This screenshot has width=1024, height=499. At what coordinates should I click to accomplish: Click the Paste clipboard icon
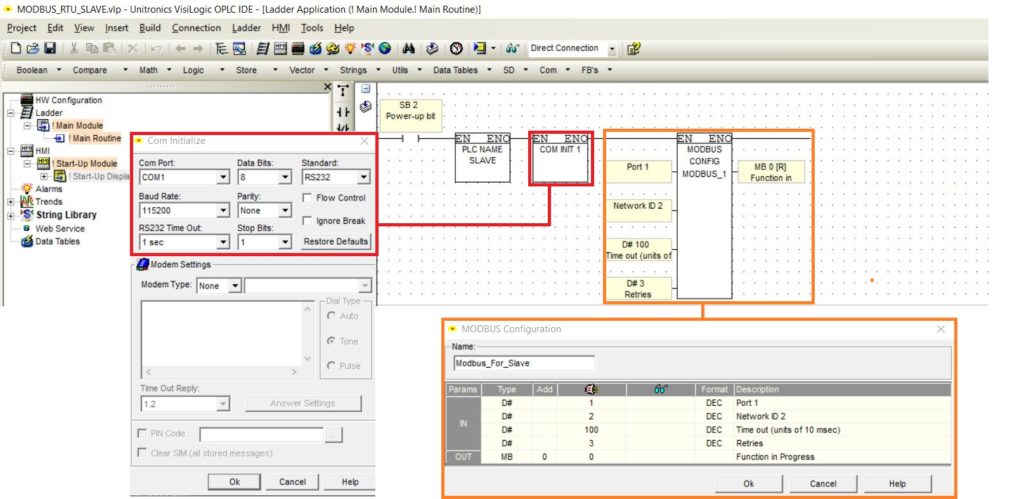[x=108, y=48]
